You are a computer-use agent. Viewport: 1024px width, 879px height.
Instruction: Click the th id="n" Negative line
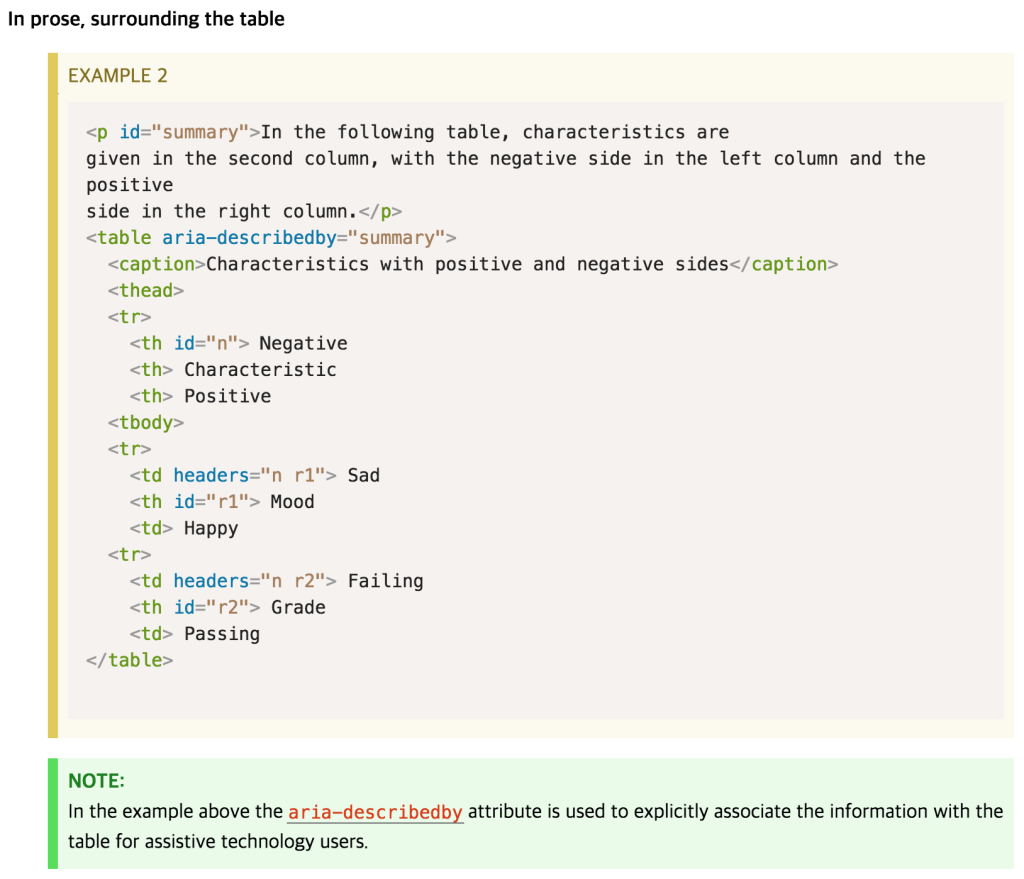(238, 343)
